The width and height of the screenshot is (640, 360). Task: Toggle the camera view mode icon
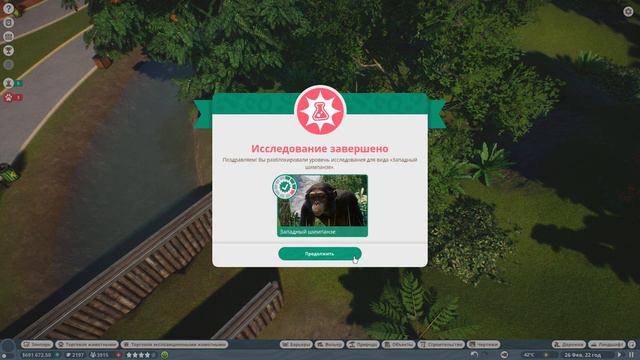tap(504, 355)
